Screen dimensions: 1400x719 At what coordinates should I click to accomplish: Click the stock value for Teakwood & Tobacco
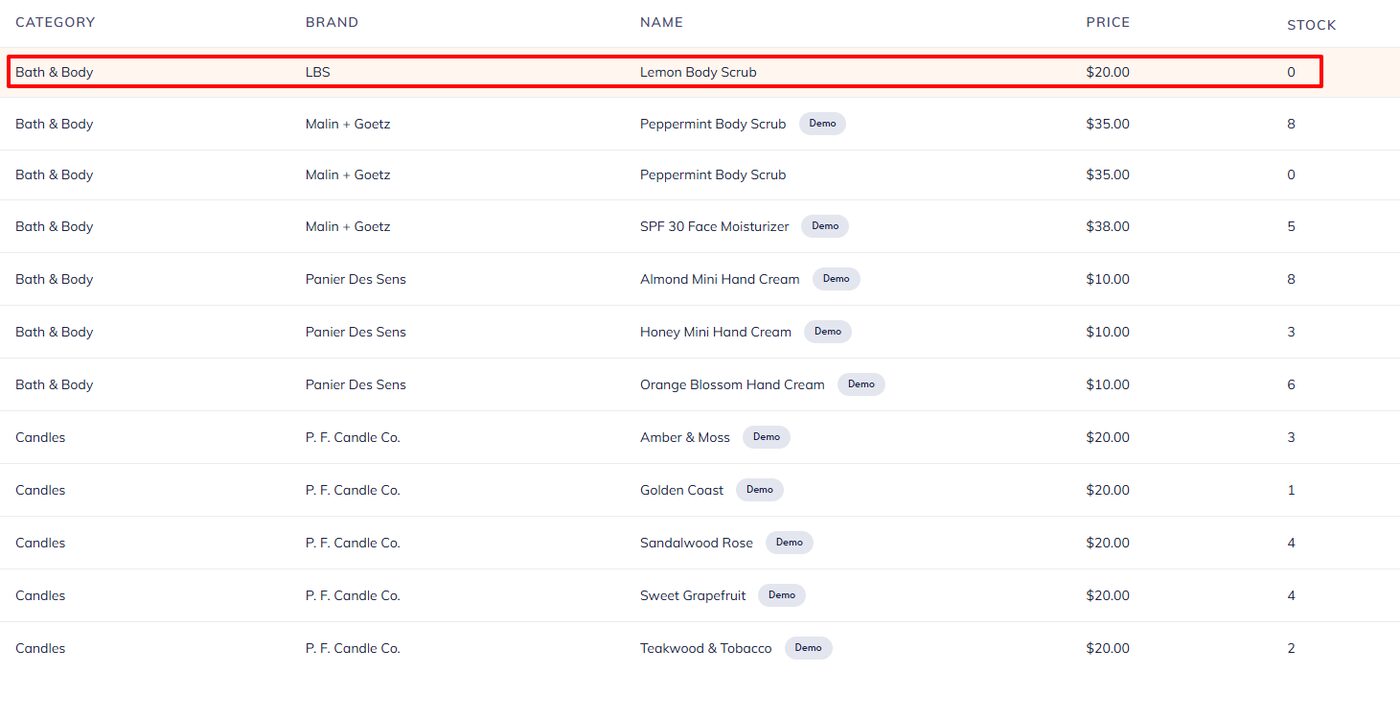pyautogui.click(x=1291, y=649)
